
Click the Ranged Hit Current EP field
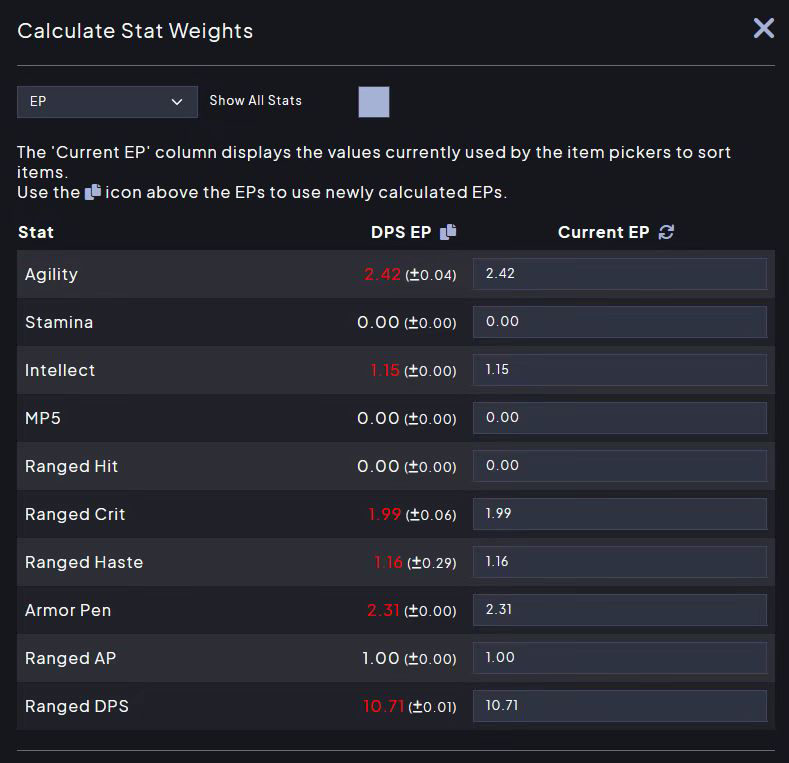point(620,466)
